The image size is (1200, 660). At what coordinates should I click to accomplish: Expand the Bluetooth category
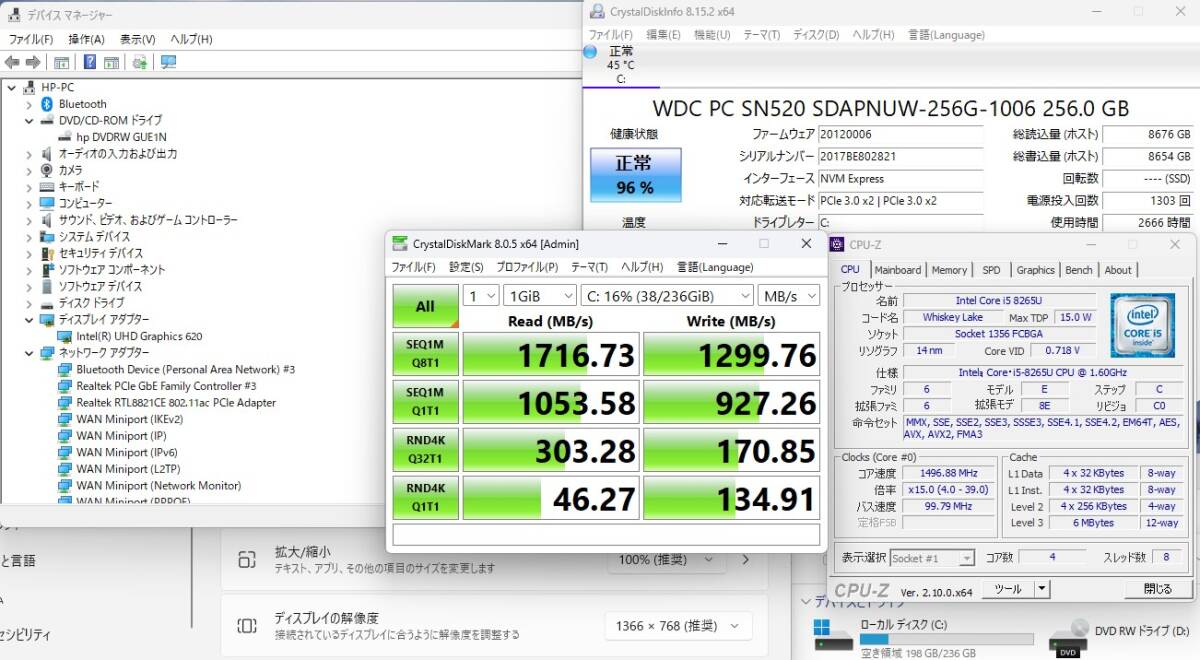coord(28,104)
